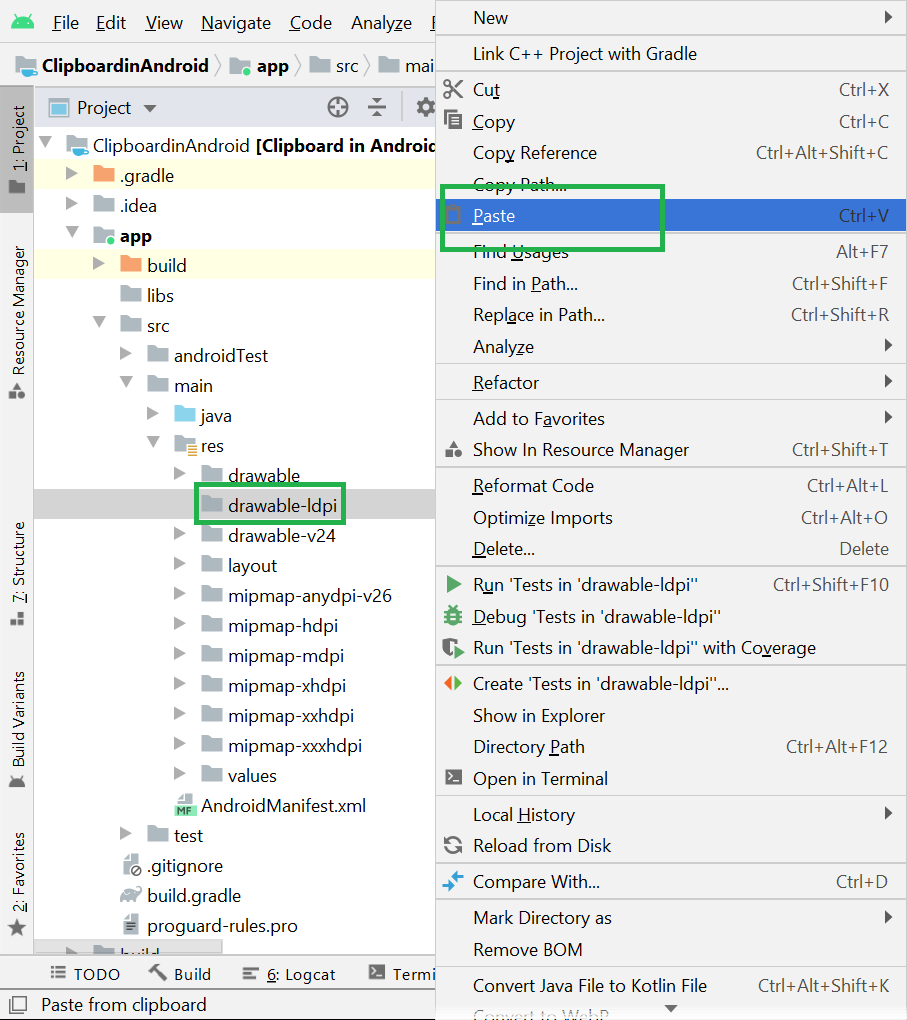Viewport: 907px width, 1020px height.
Task: Click the res folder icon
Action: 185,445
